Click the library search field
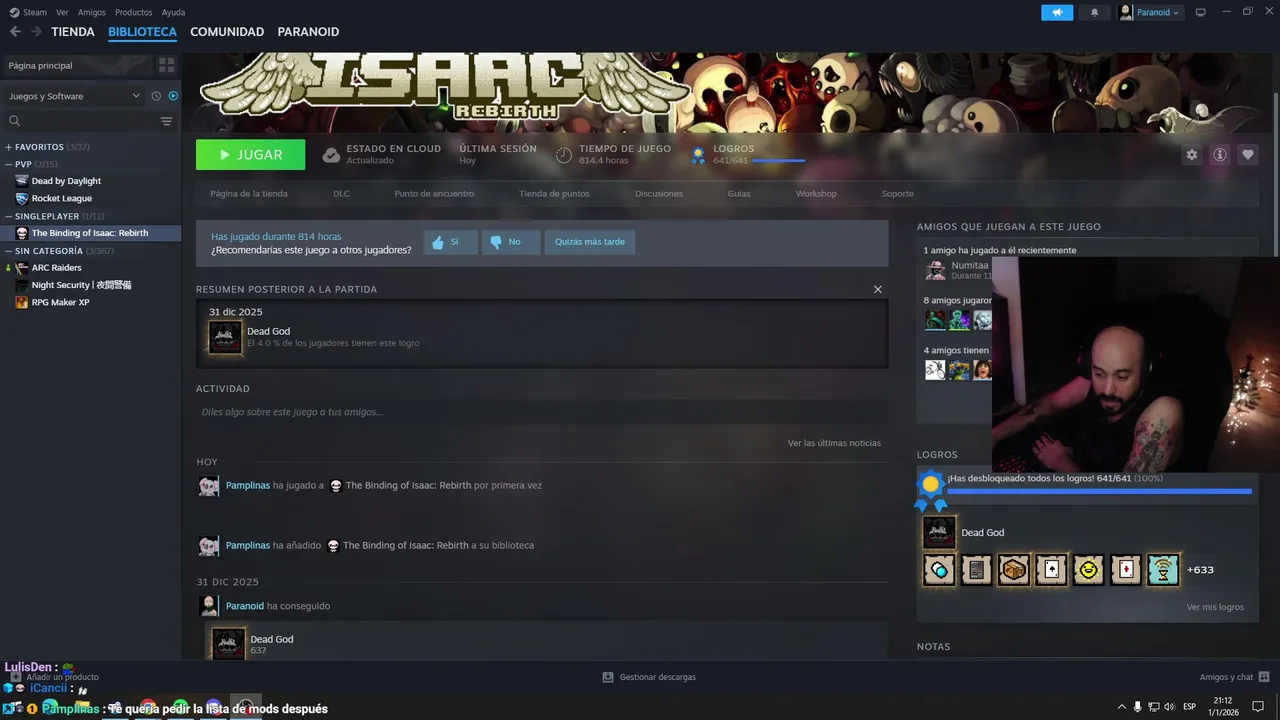 [x=80, y=121]
